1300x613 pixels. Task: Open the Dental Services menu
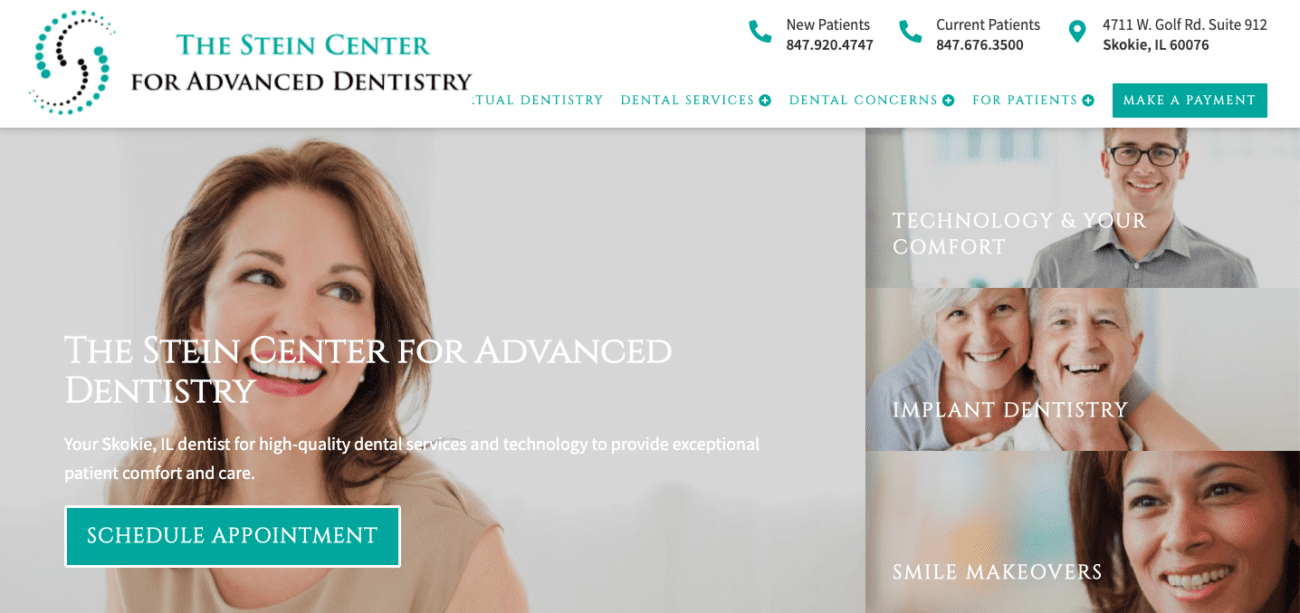click(687, 100)
